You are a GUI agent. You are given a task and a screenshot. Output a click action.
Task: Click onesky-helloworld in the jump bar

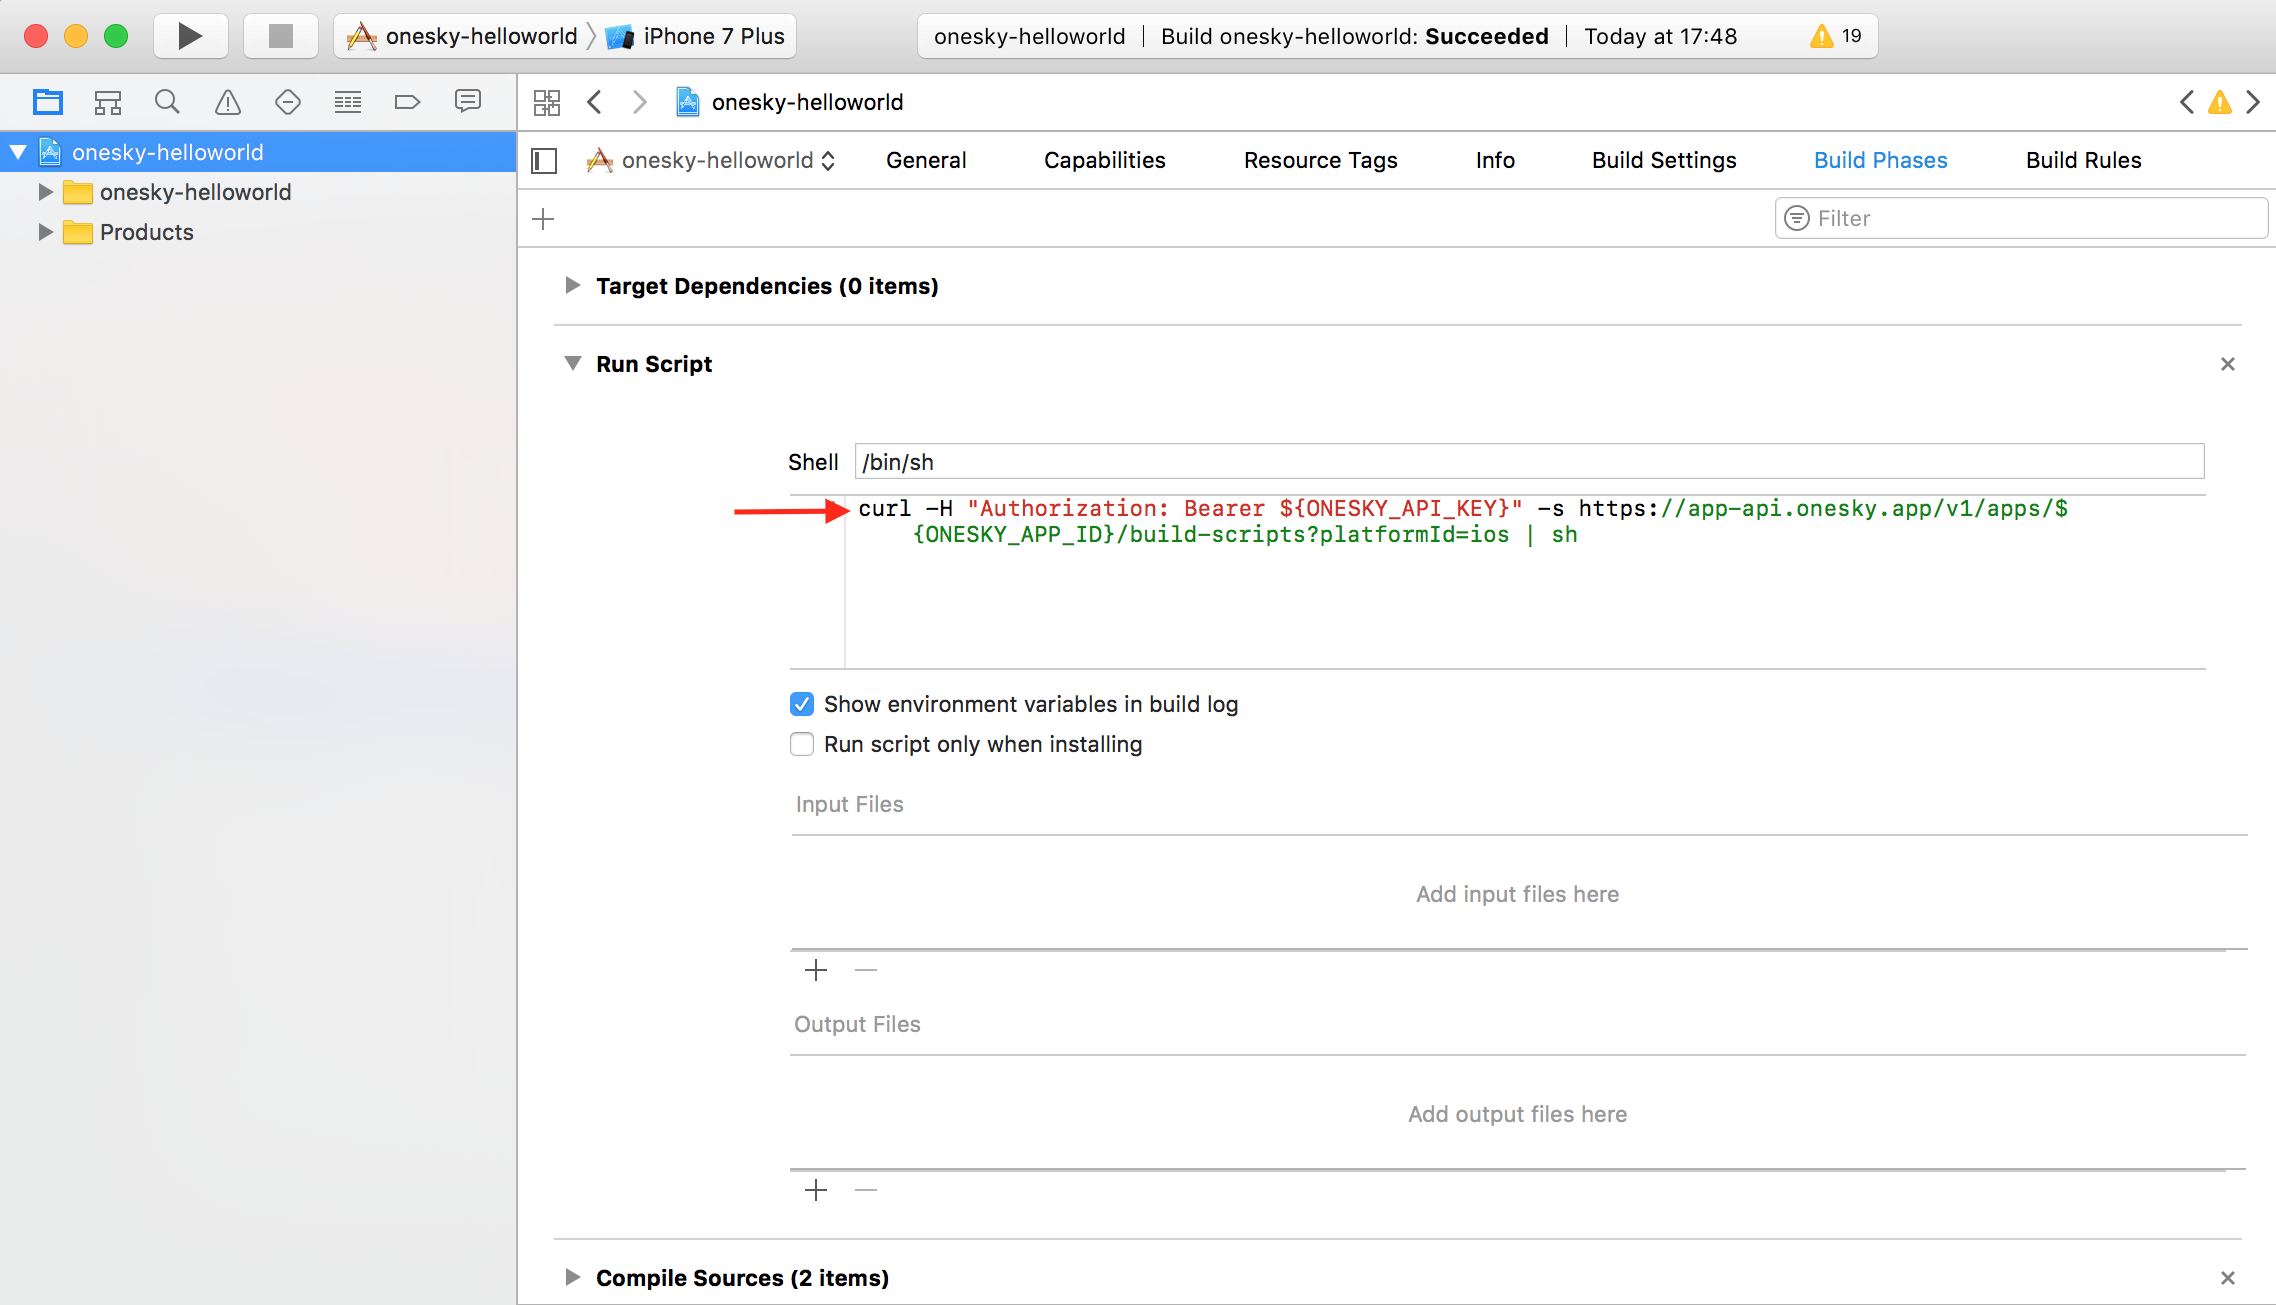click(807, 102)
